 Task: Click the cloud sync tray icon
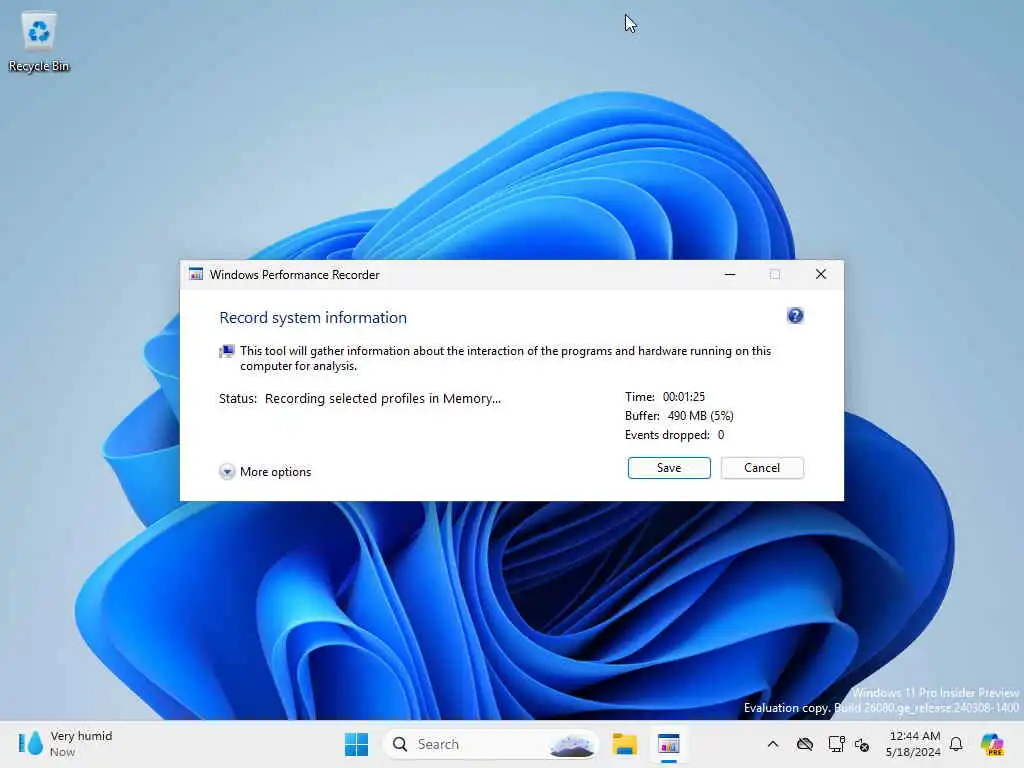[805, 744]
